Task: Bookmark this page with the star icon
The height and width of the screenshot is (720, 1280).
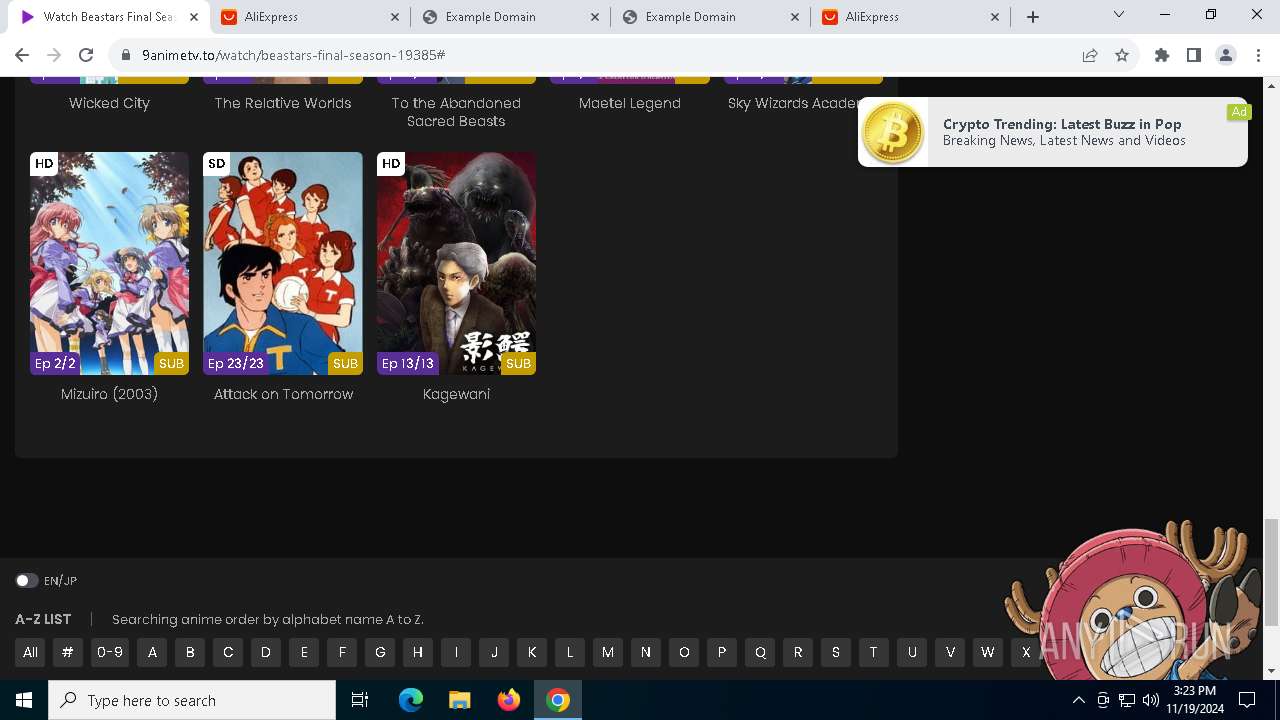Action: [1122, 55]
